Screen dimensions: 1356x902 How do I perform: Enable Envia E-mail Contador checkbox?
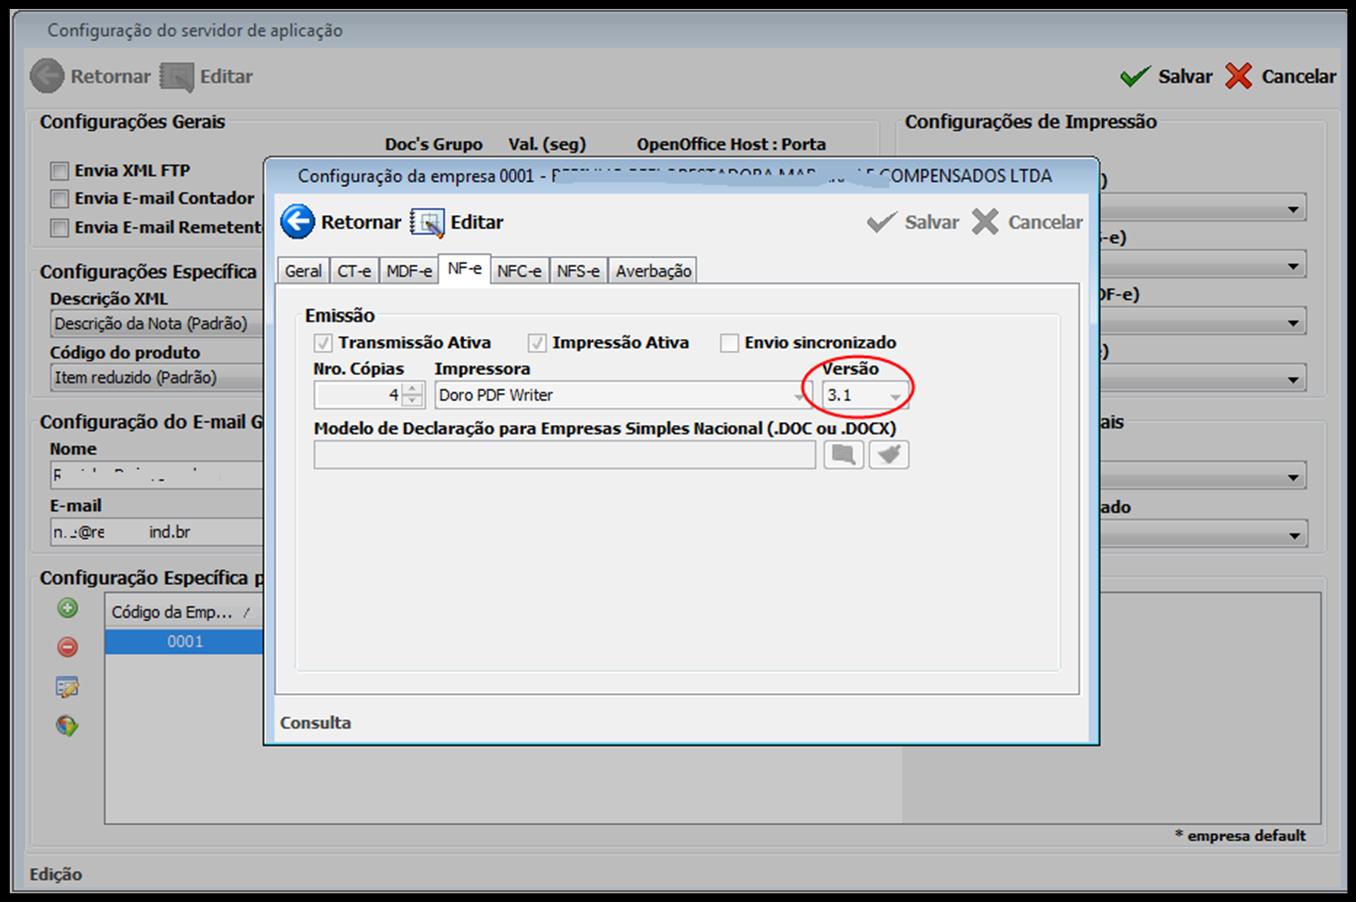point(59,199)
